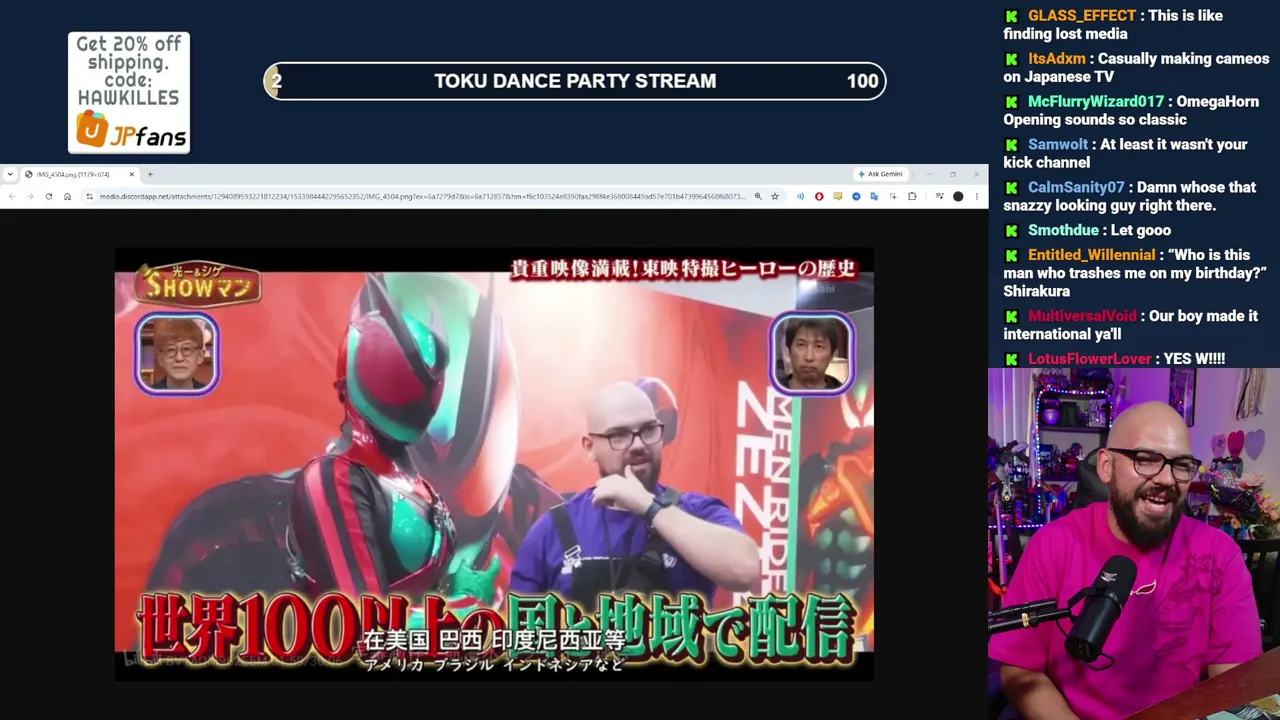1280x720 pixels.
Task: Open the blue sound-wave extension
Action: [800, 197]
